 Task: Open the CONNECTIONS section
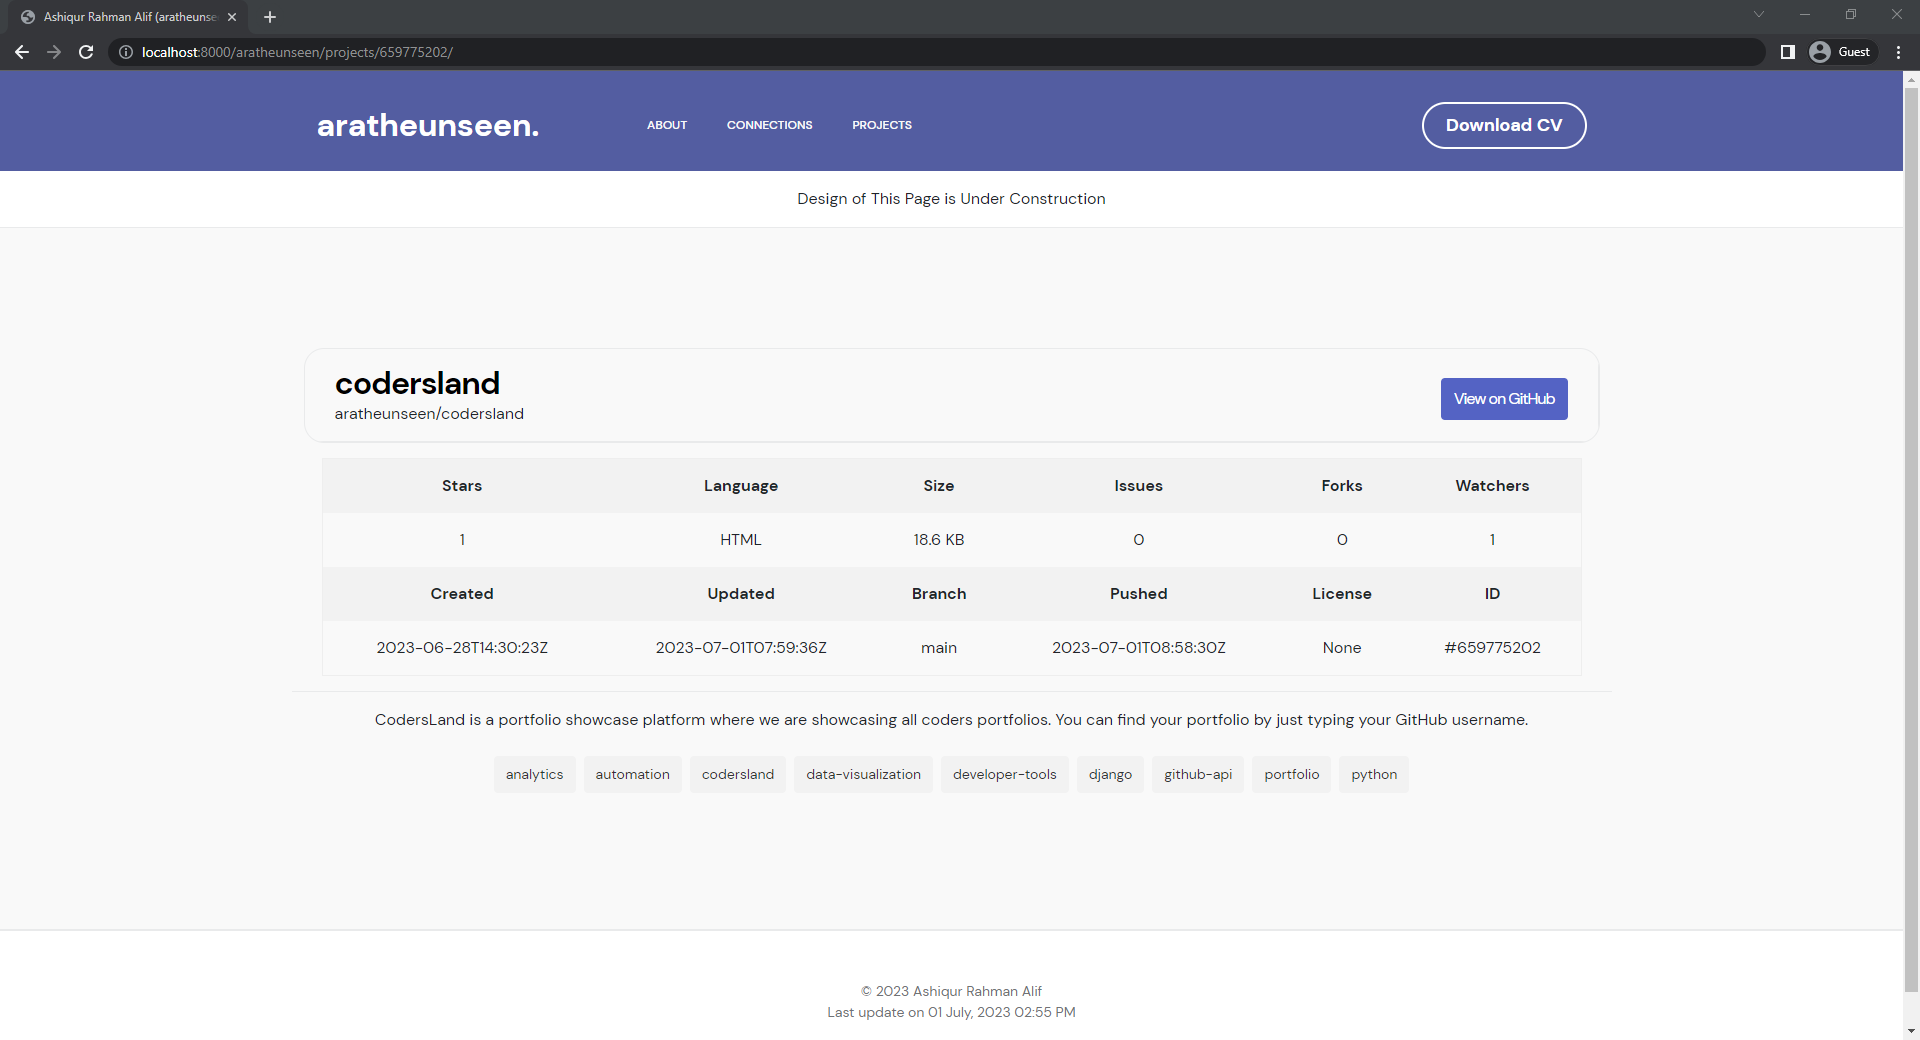pos(769,125)
